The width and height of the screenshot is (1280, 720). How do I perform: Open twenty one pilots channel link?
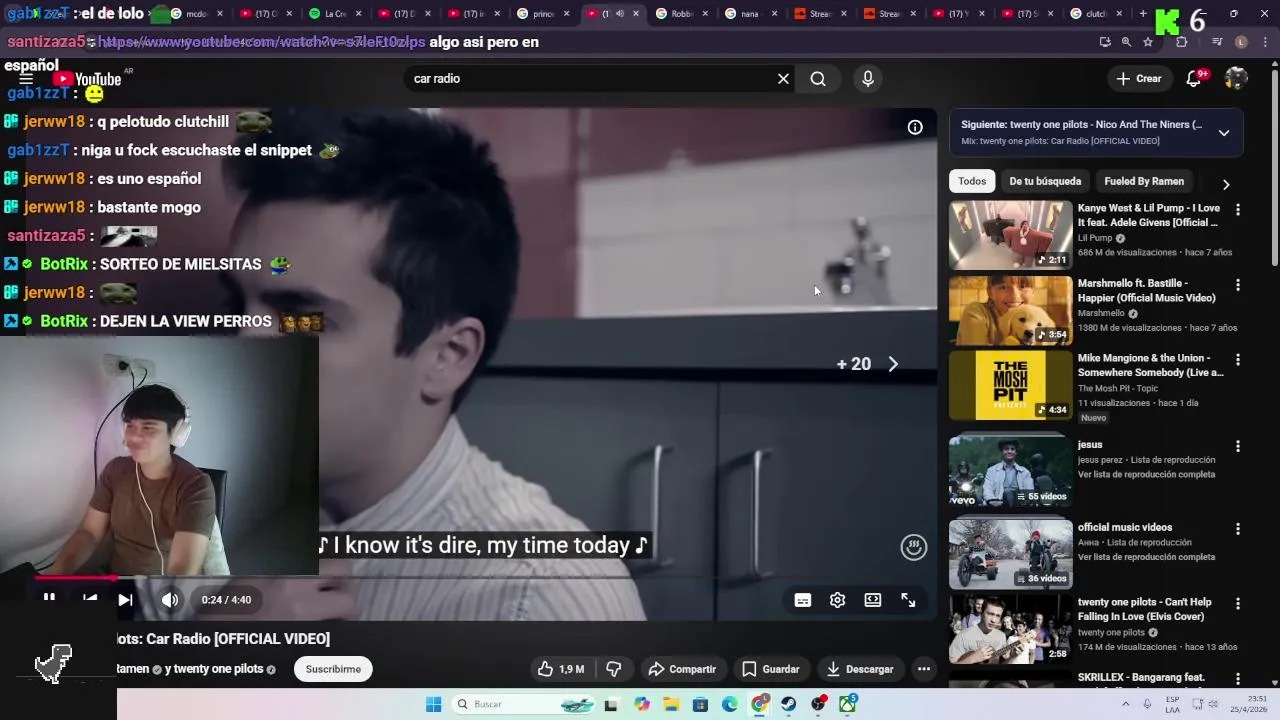[218, 669]
